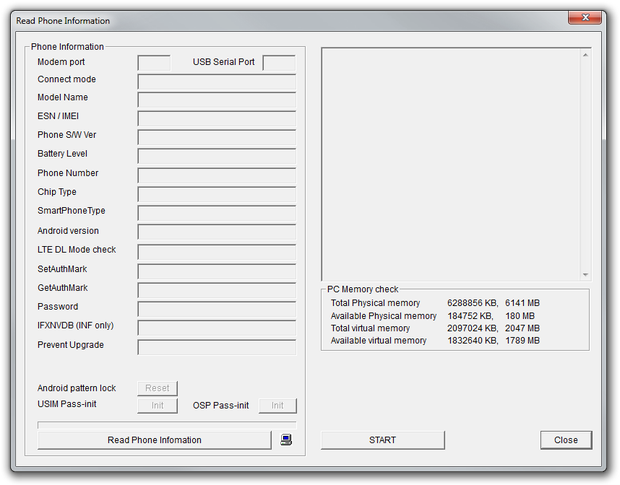Click the log area scroll up arrow
This screenshot has width=620, height=485.
click(x=585, y=55)
